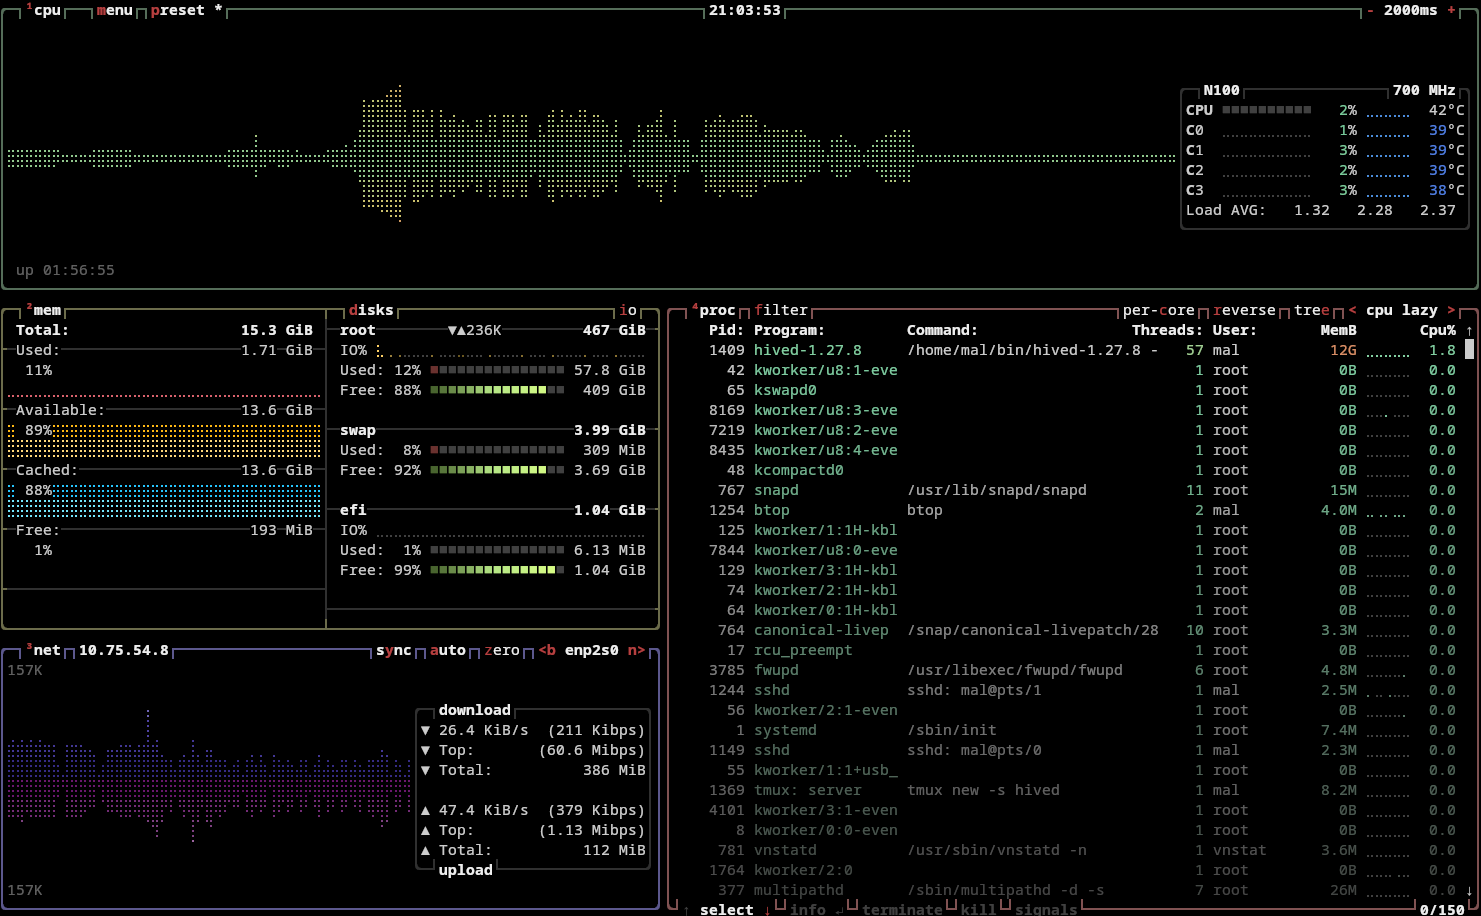1481x916 pixels.
Task: Click the scroll down arrow in process list
Action: click(1469, 890)
